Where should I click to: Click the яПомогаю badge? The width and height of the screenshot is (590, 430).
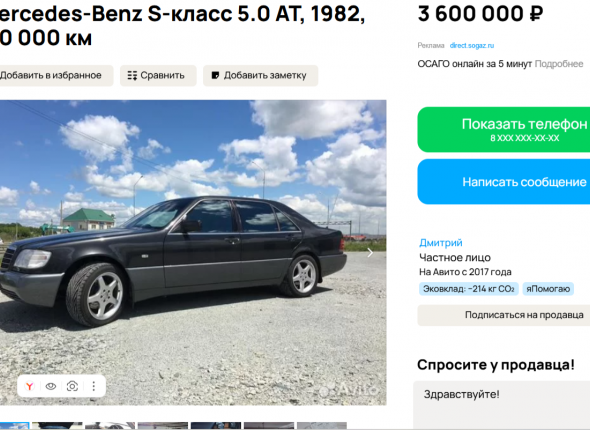click(548, 289)
